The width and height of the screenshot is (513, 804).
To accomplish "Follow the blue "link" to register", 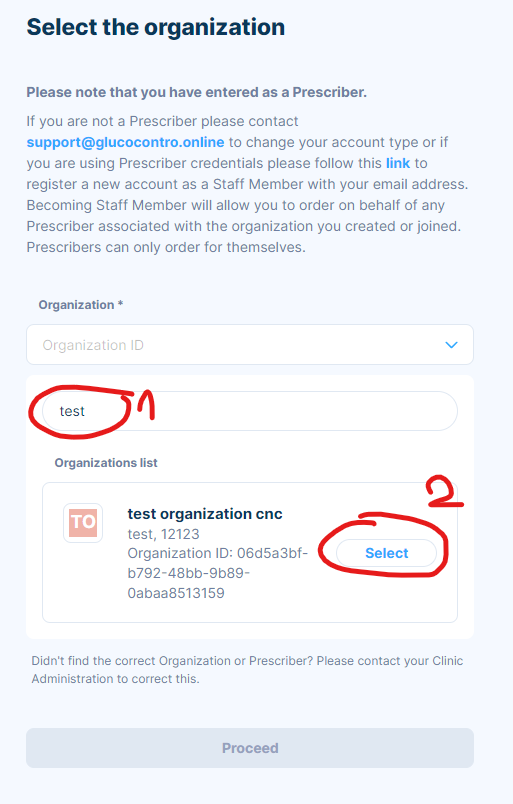I will 398,163.
